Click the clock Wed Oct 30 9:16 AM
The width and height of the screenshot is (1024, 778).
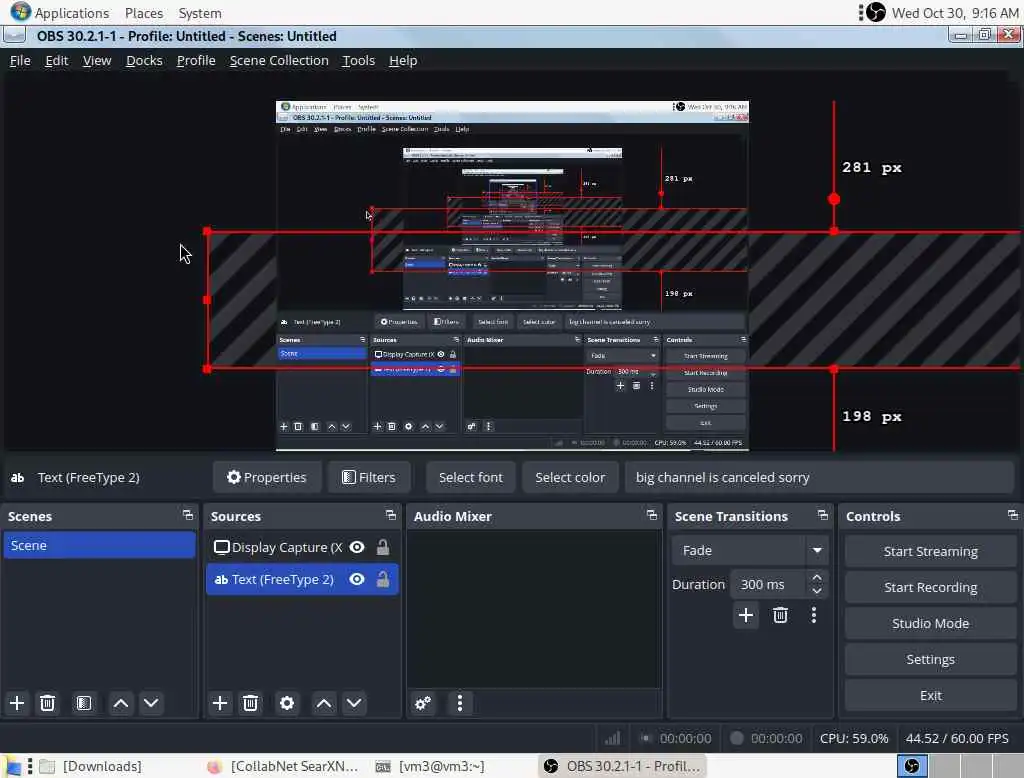[955, 13]
